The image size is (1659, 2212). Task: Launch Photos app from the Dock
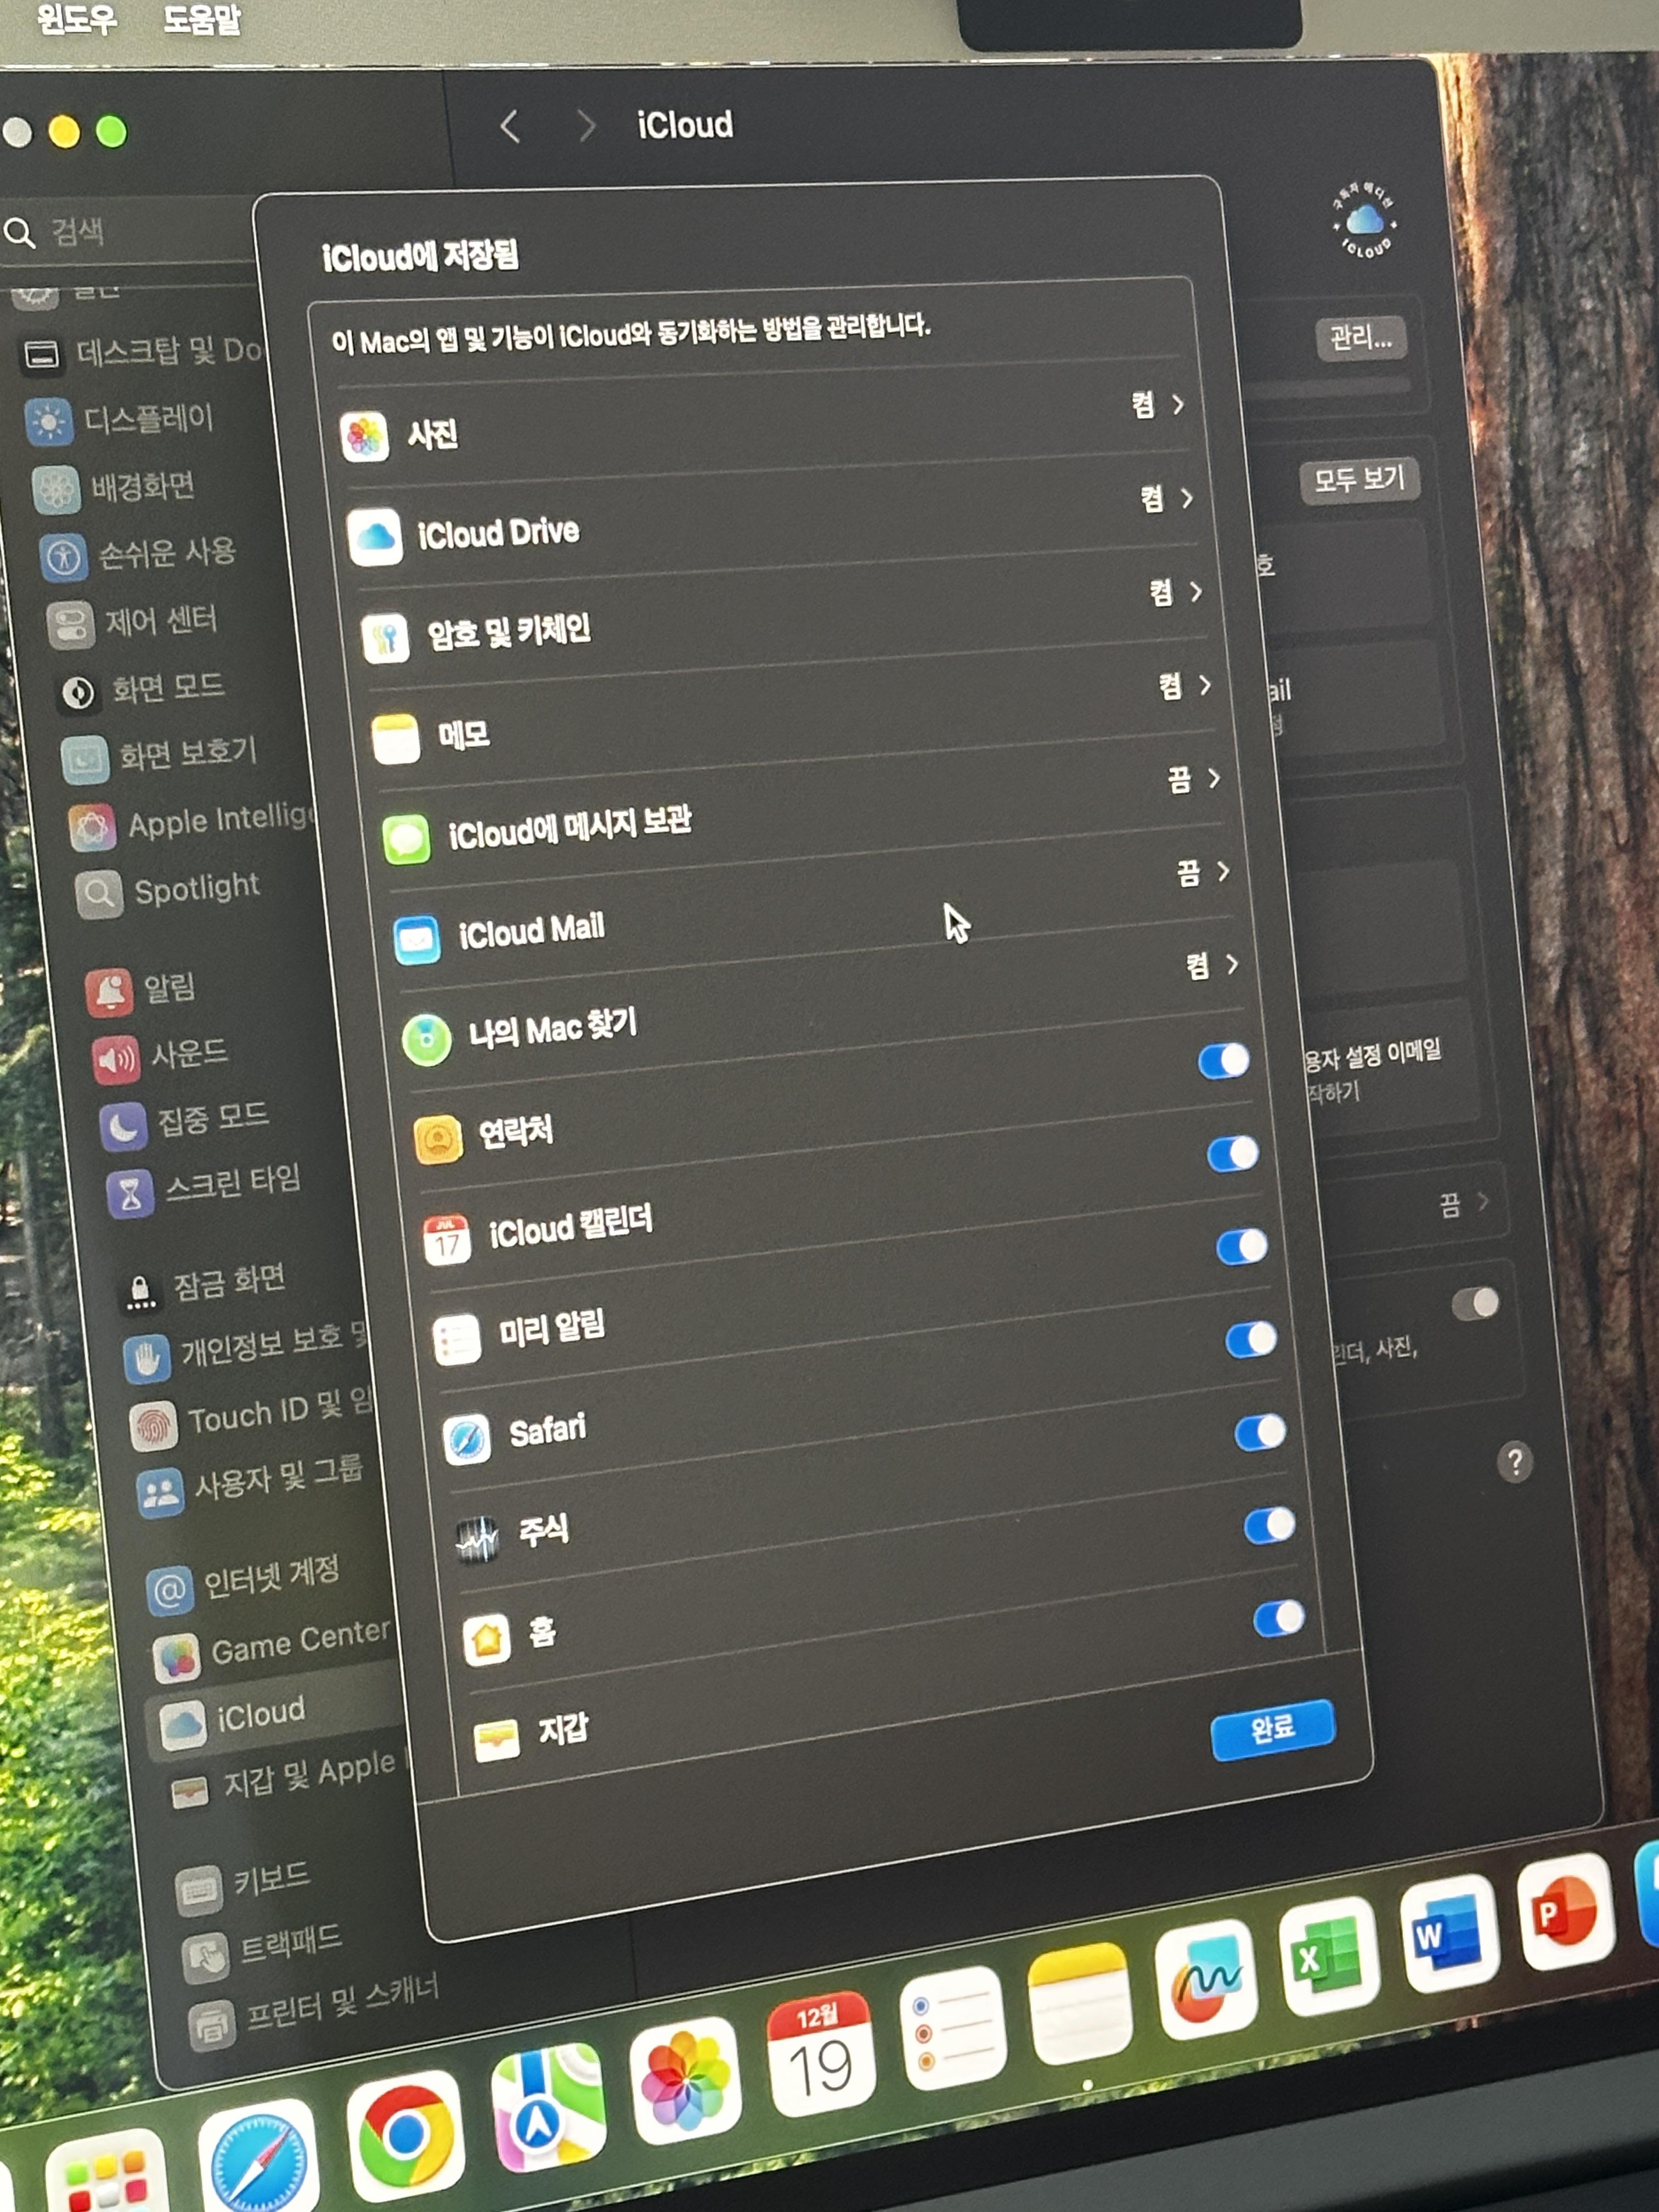coord(686,2080)
